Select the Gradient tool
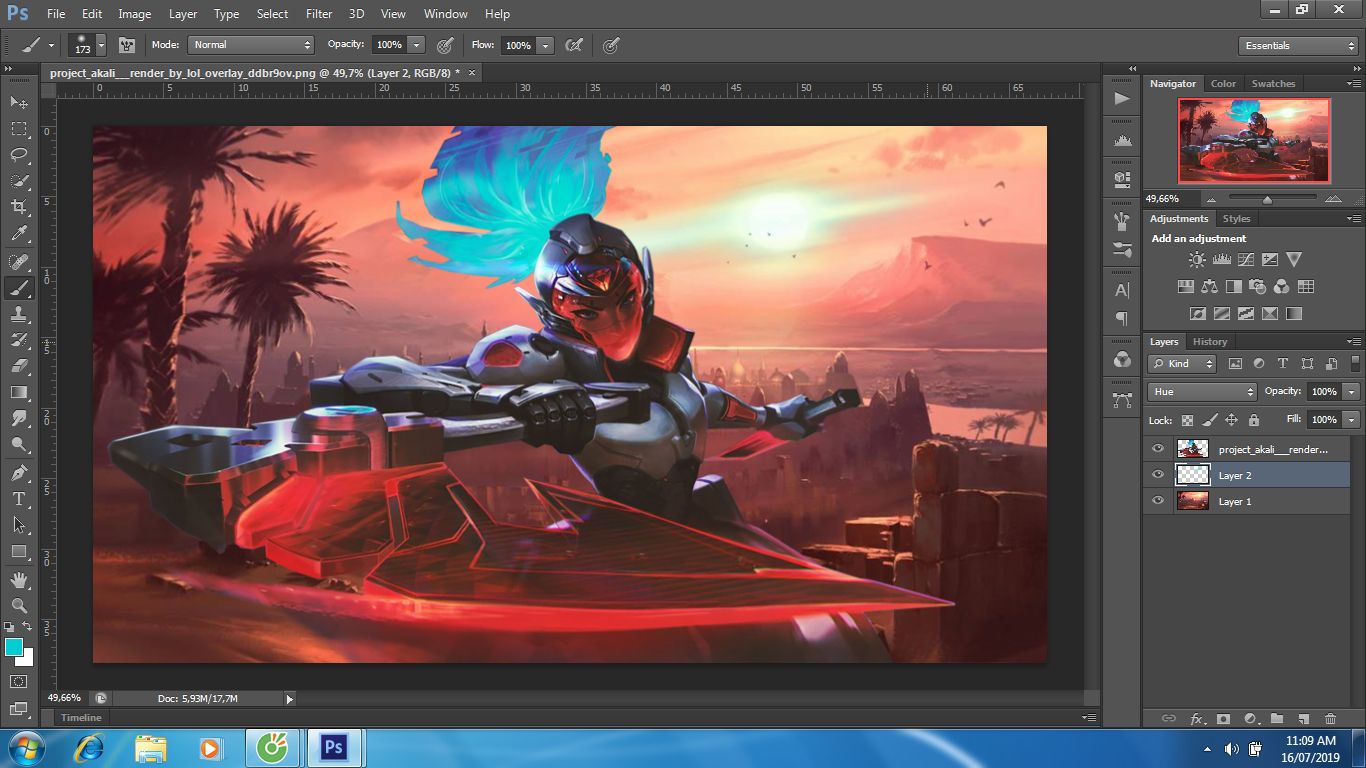 pos(19,392)
